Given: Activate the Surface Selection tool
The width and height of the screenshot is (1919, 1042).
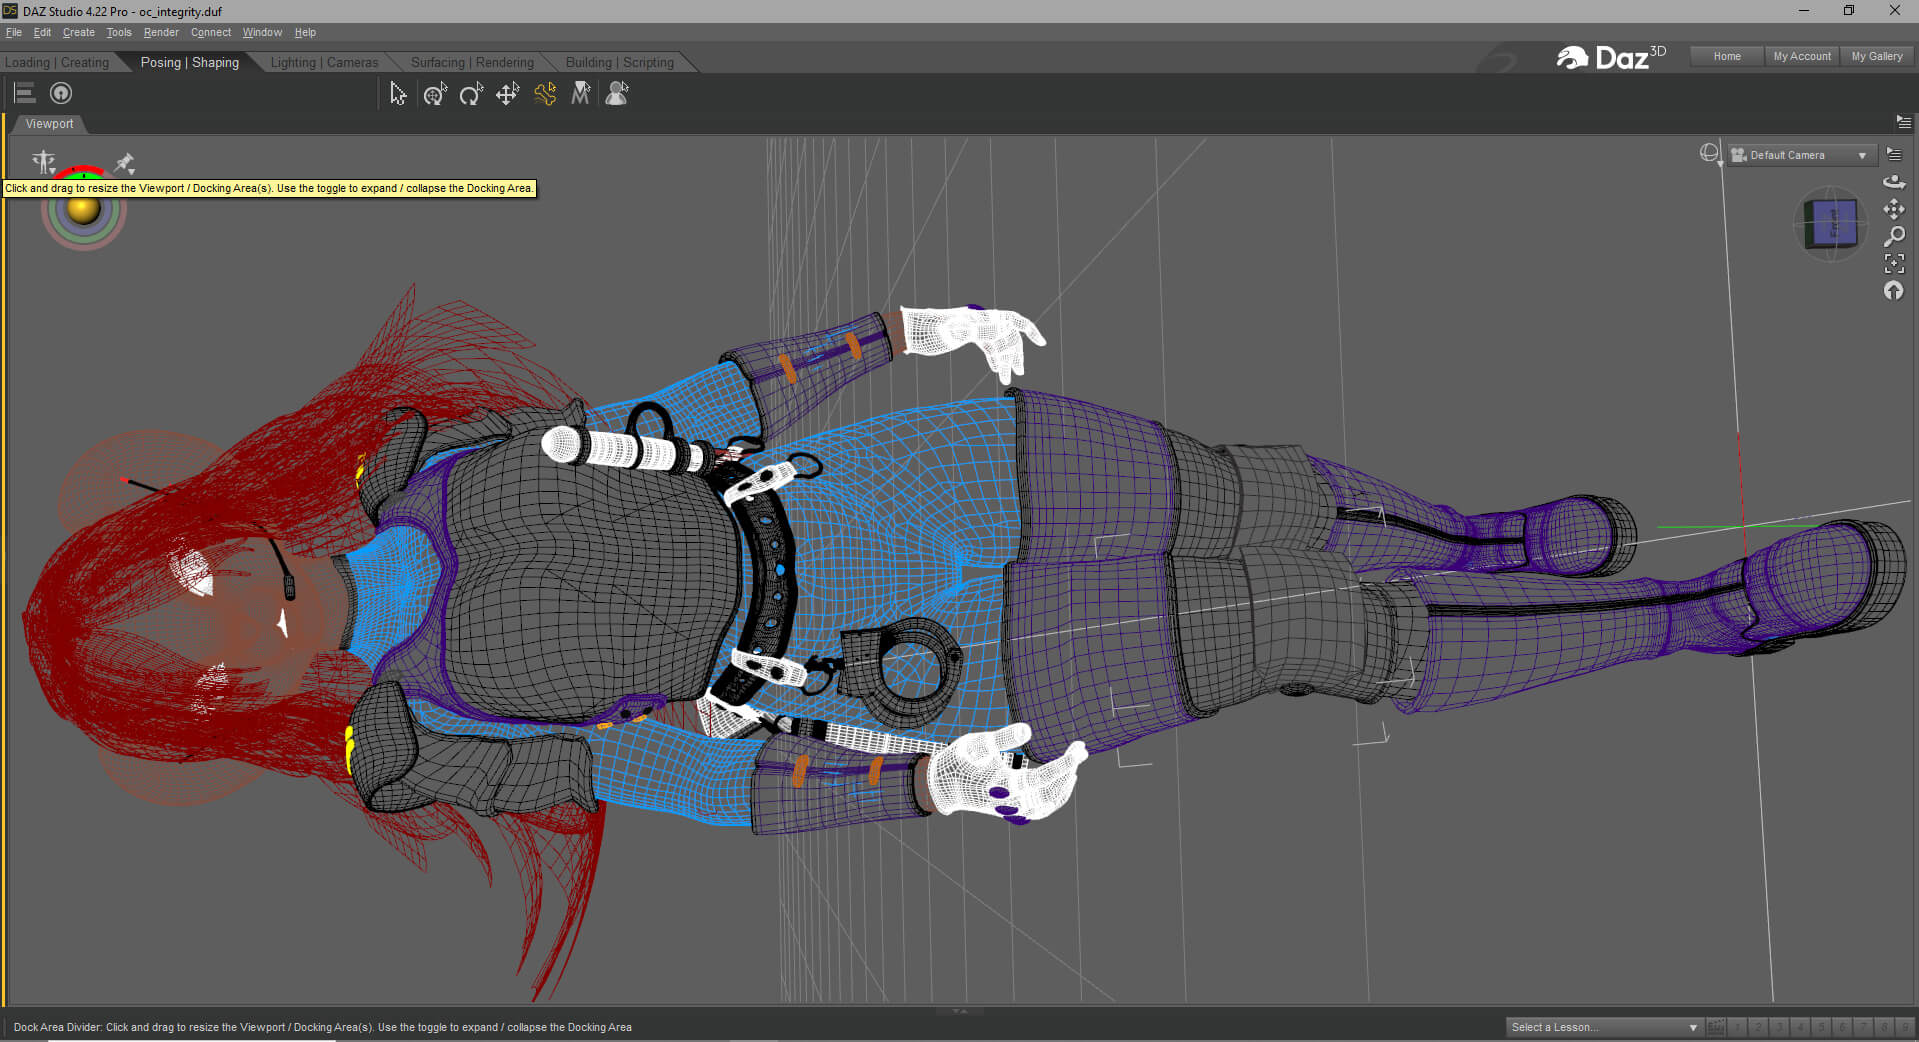Looking at the screenshot, I should [581, 94].
